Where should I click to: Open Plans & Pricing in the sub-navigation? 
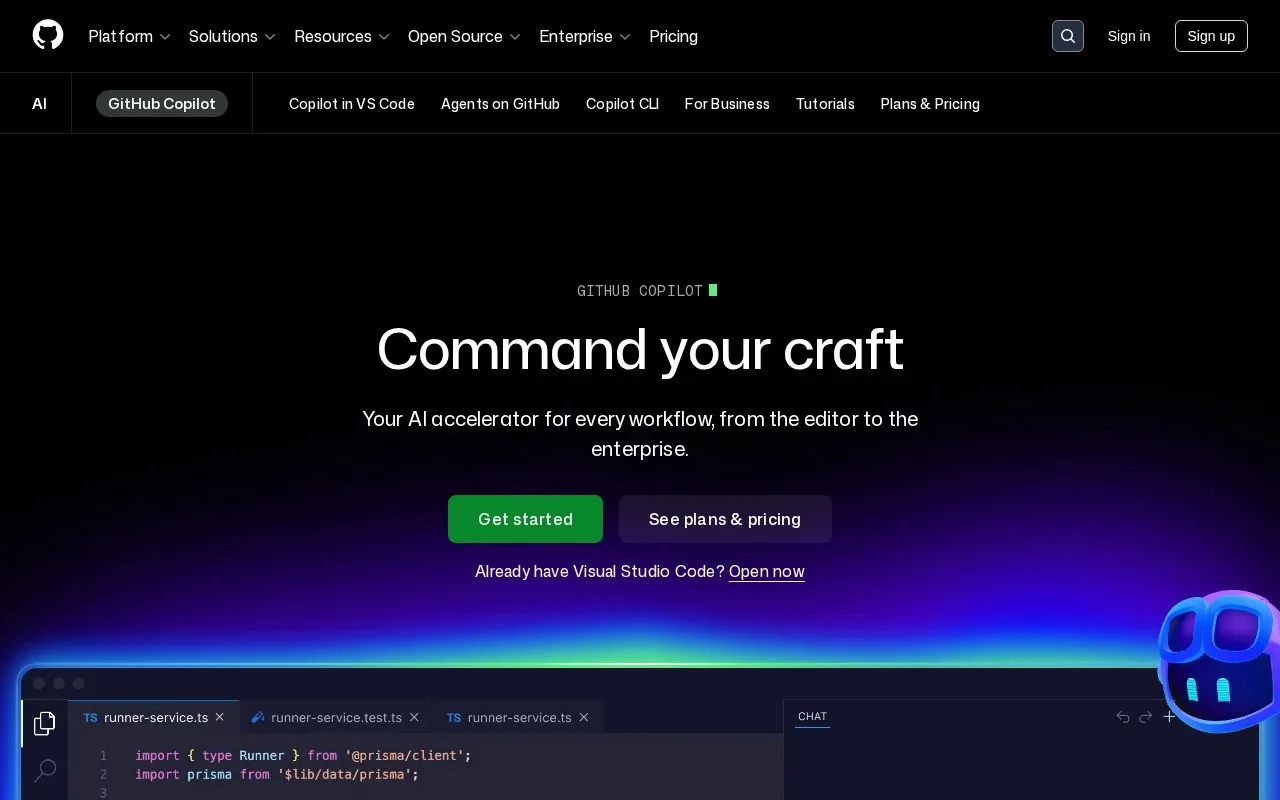(x=930, y=104)
